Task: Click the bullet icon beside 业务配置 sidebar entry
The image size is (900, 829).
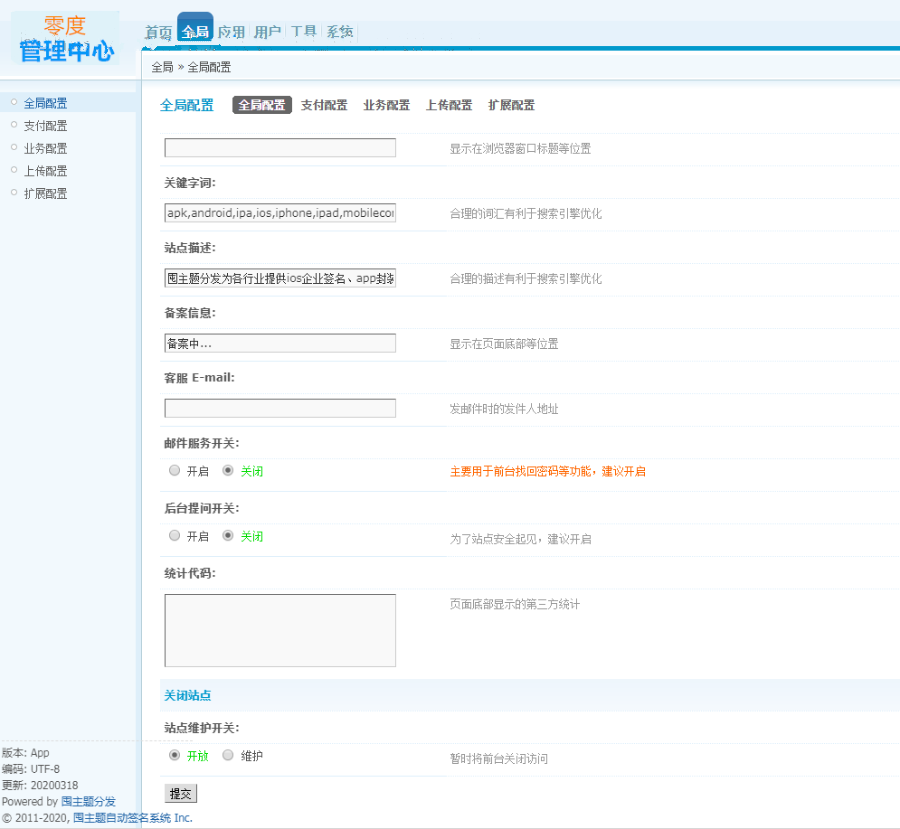Action: coord(12,148)
